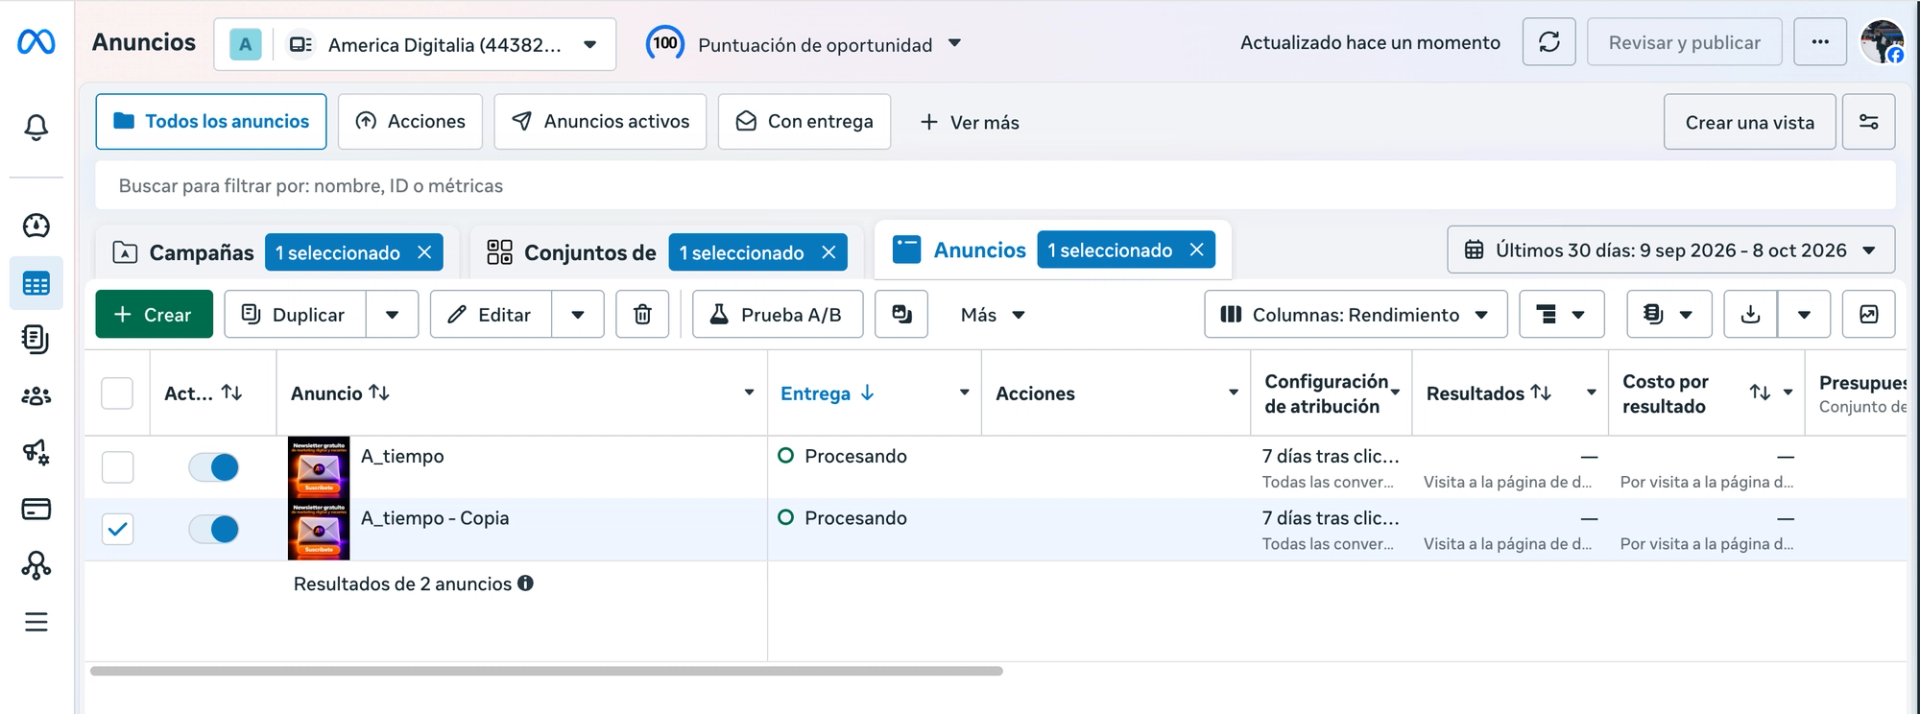This screenshot has width=1920, height=714.
Task: Click the copy/paste settings icon button
Action: 902,315
